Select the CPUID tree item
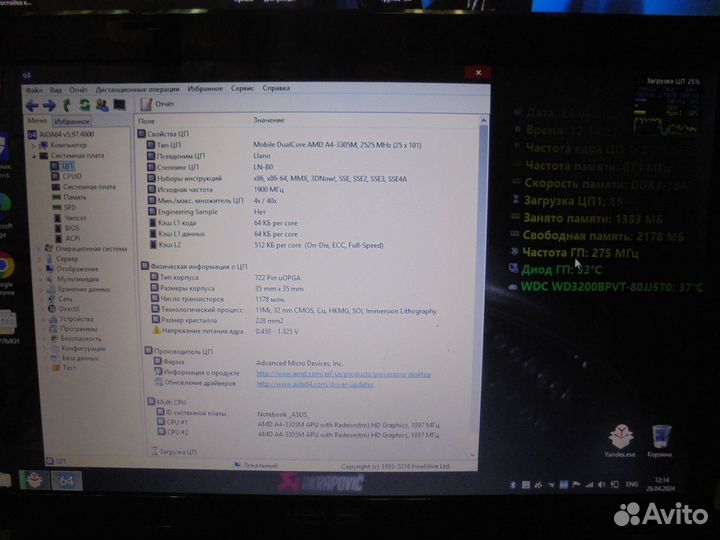 (67, 176)
